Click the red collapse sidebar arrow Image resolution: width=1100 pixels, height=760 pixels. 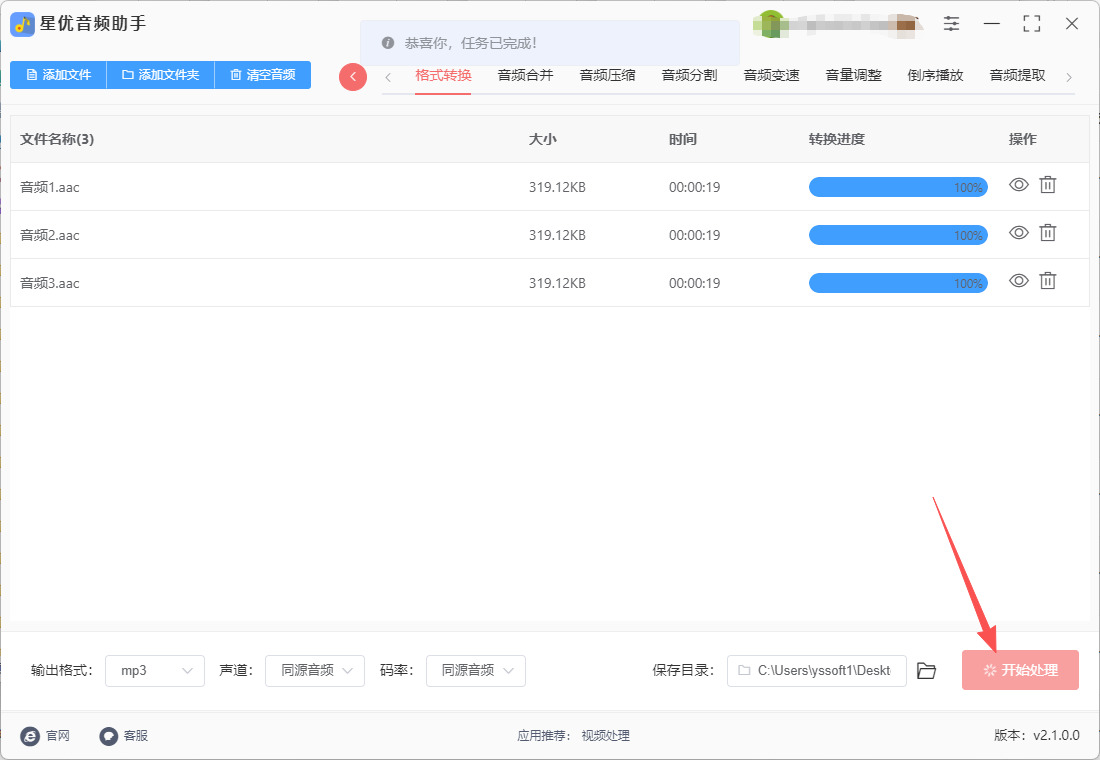pos(353,77)
